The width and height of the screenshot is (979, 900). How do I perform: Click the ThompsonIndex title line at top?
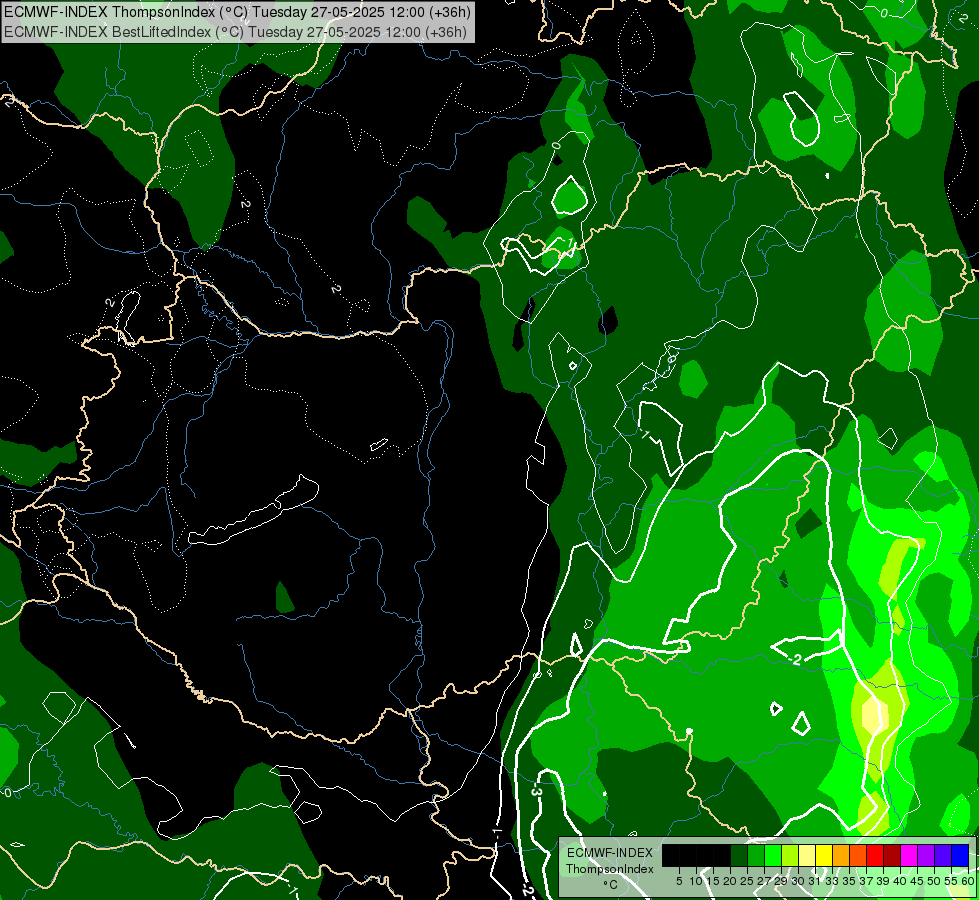coord(237,12)
